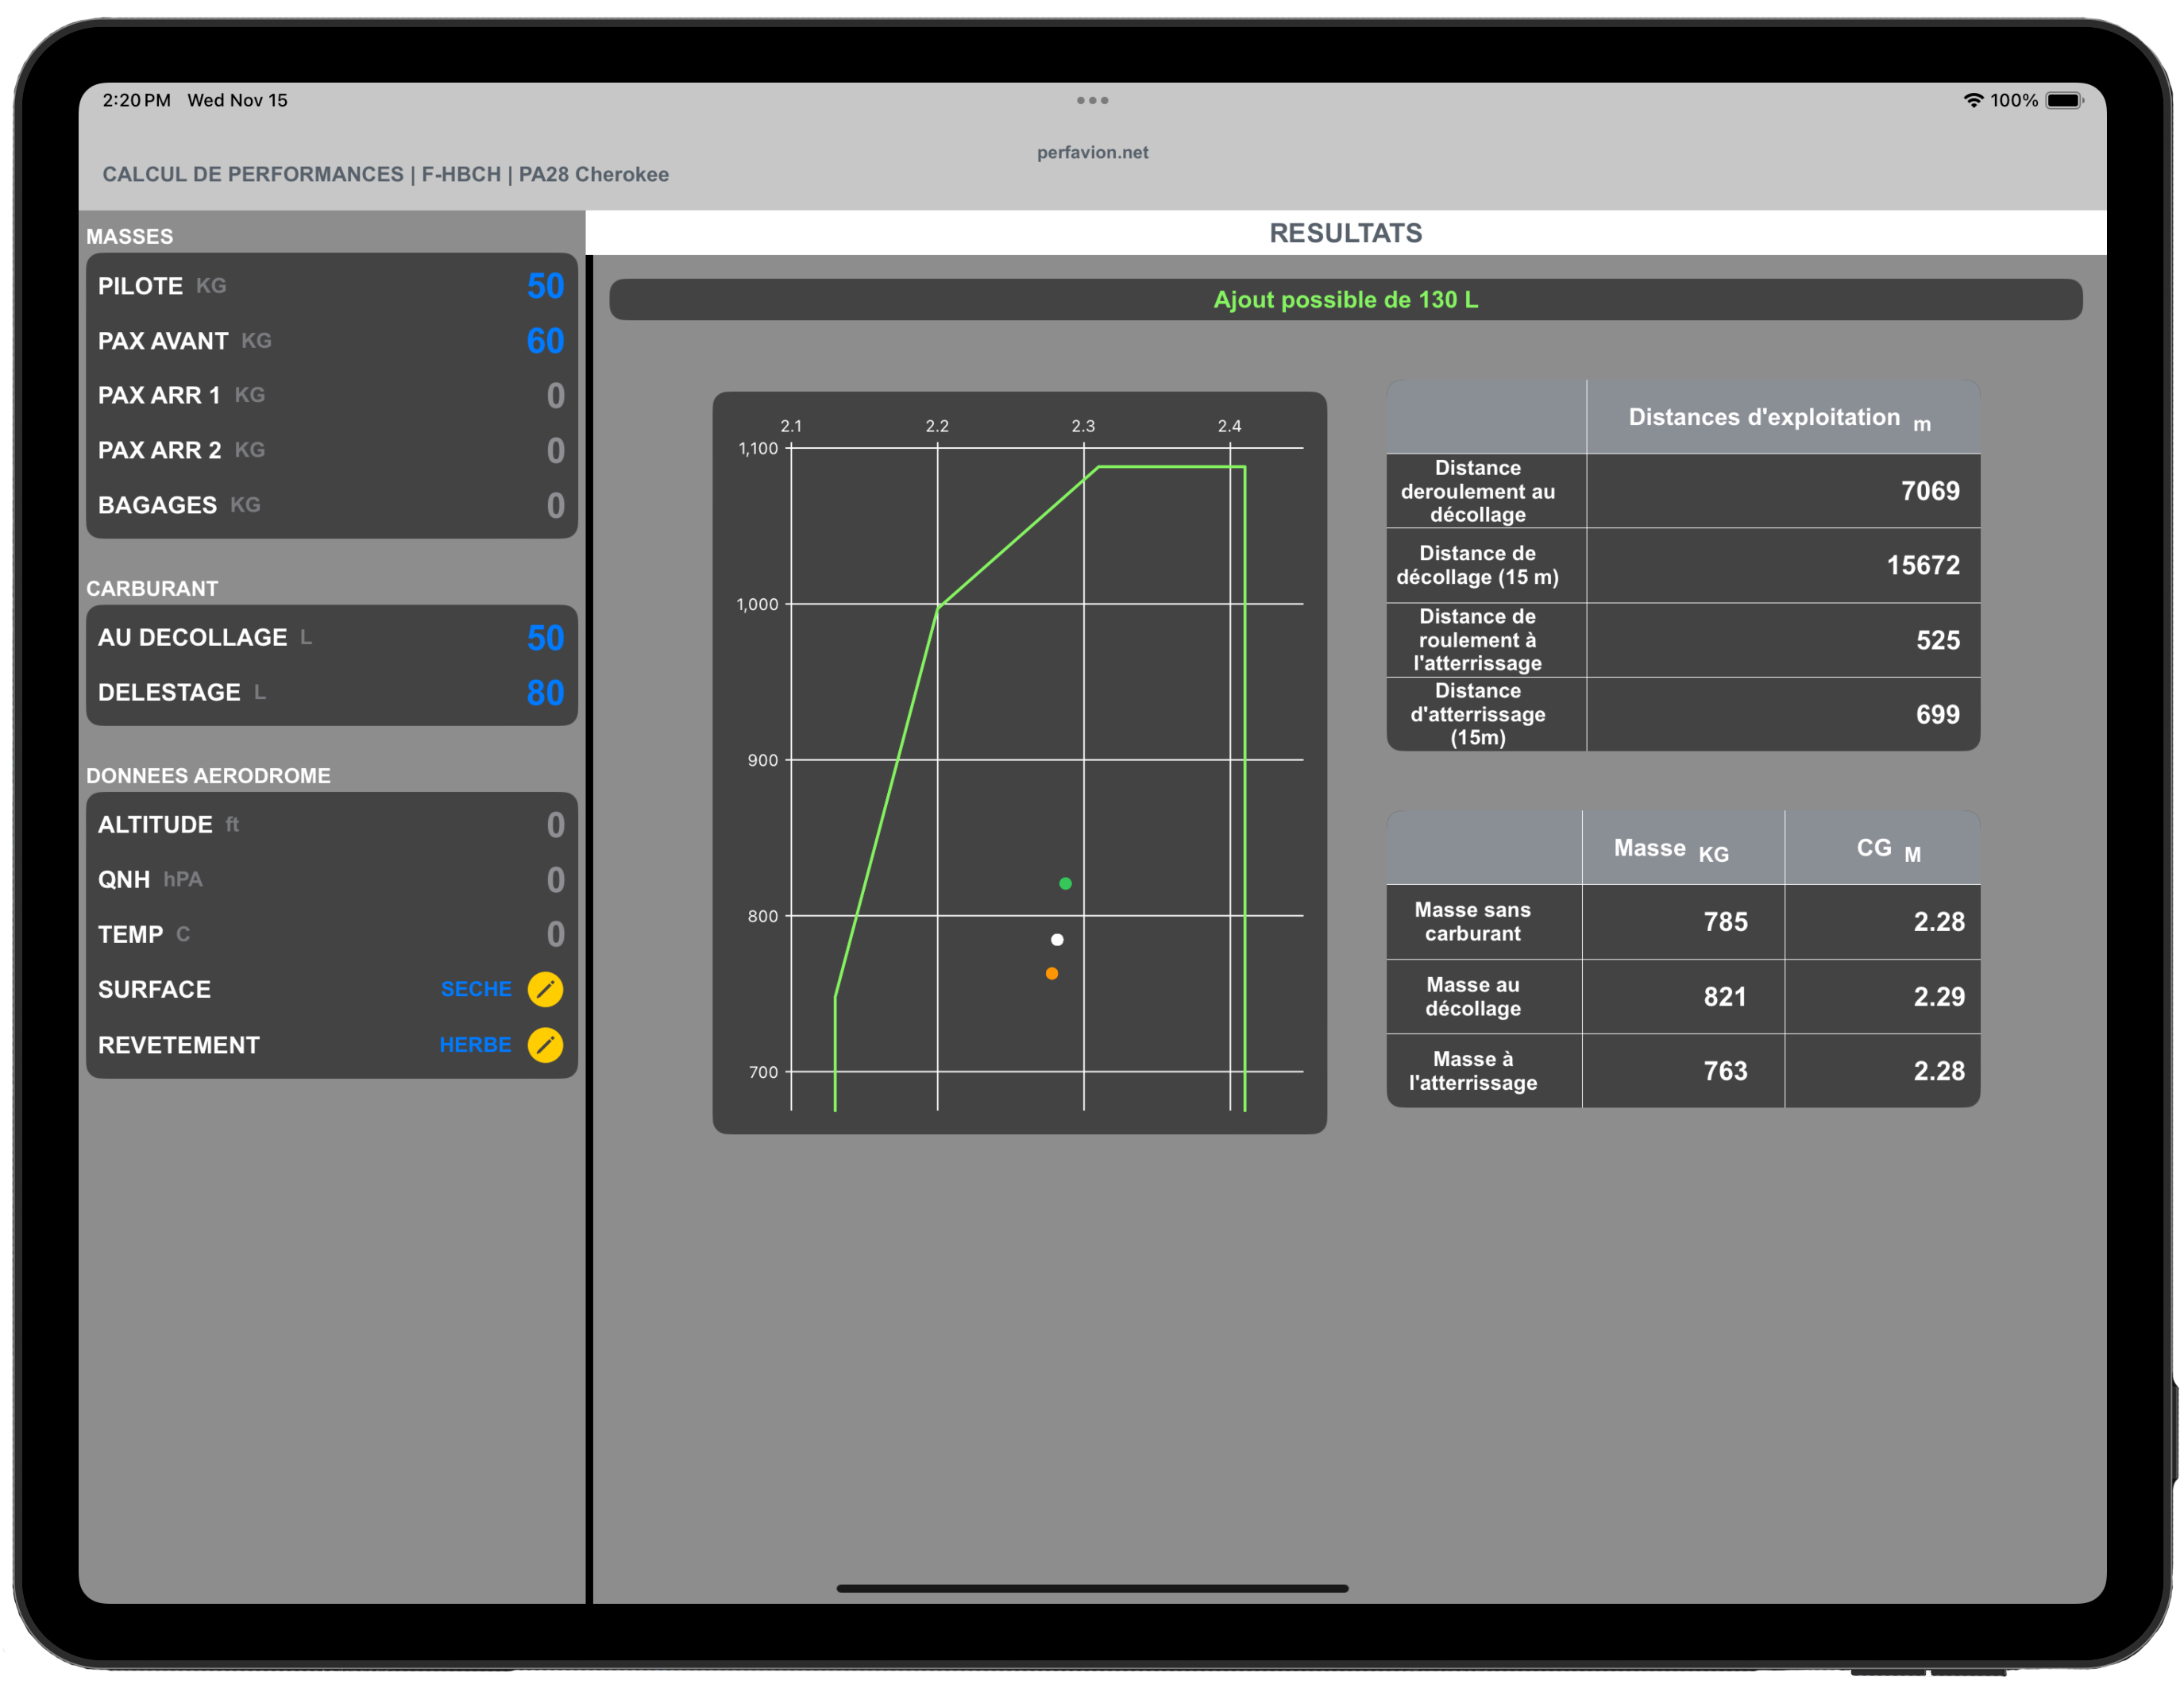
Task: Tap the home indicator bar at bottom
Action: 1092,1587
